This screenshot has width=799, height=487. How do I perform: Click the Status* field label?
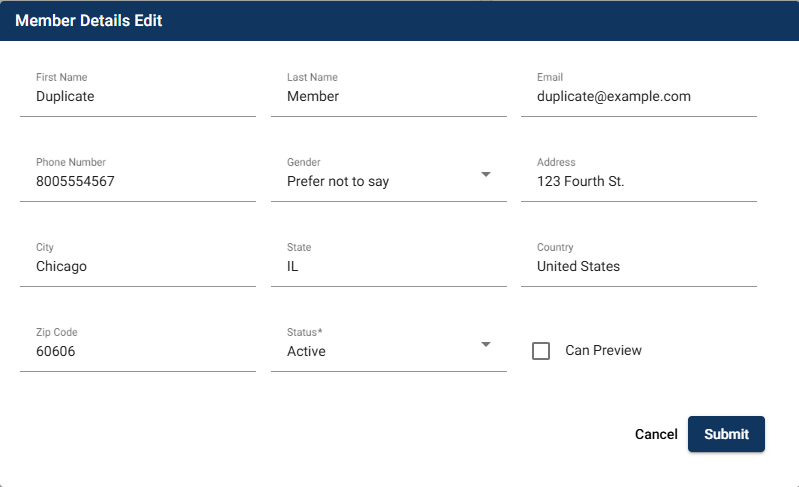304,332
